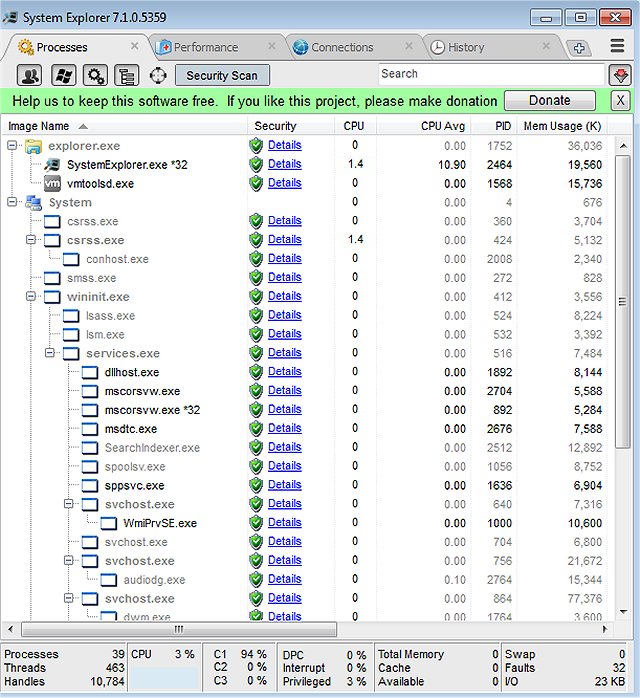Open Details link for conhost.exe
Viewport: 640px width, 698px height.
point(285,258)
